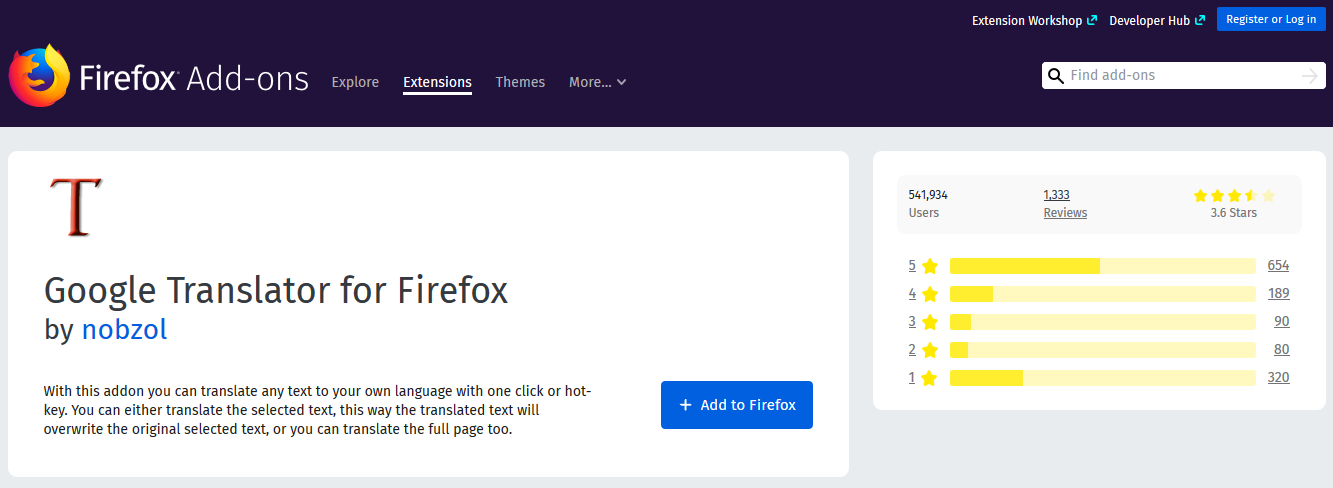
Task: Click Register or Log in button
Action: click(x=1271, y=19)
